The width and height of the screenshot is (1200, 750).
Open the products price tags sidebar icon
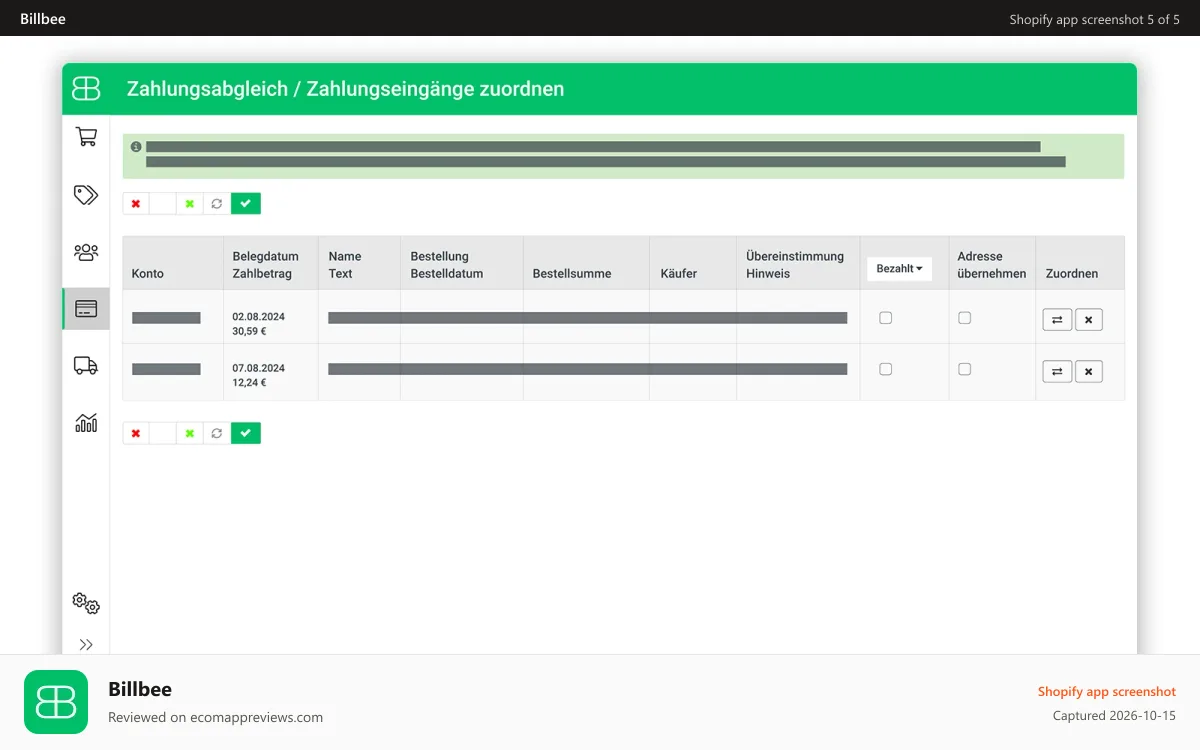tap(86, 194)
